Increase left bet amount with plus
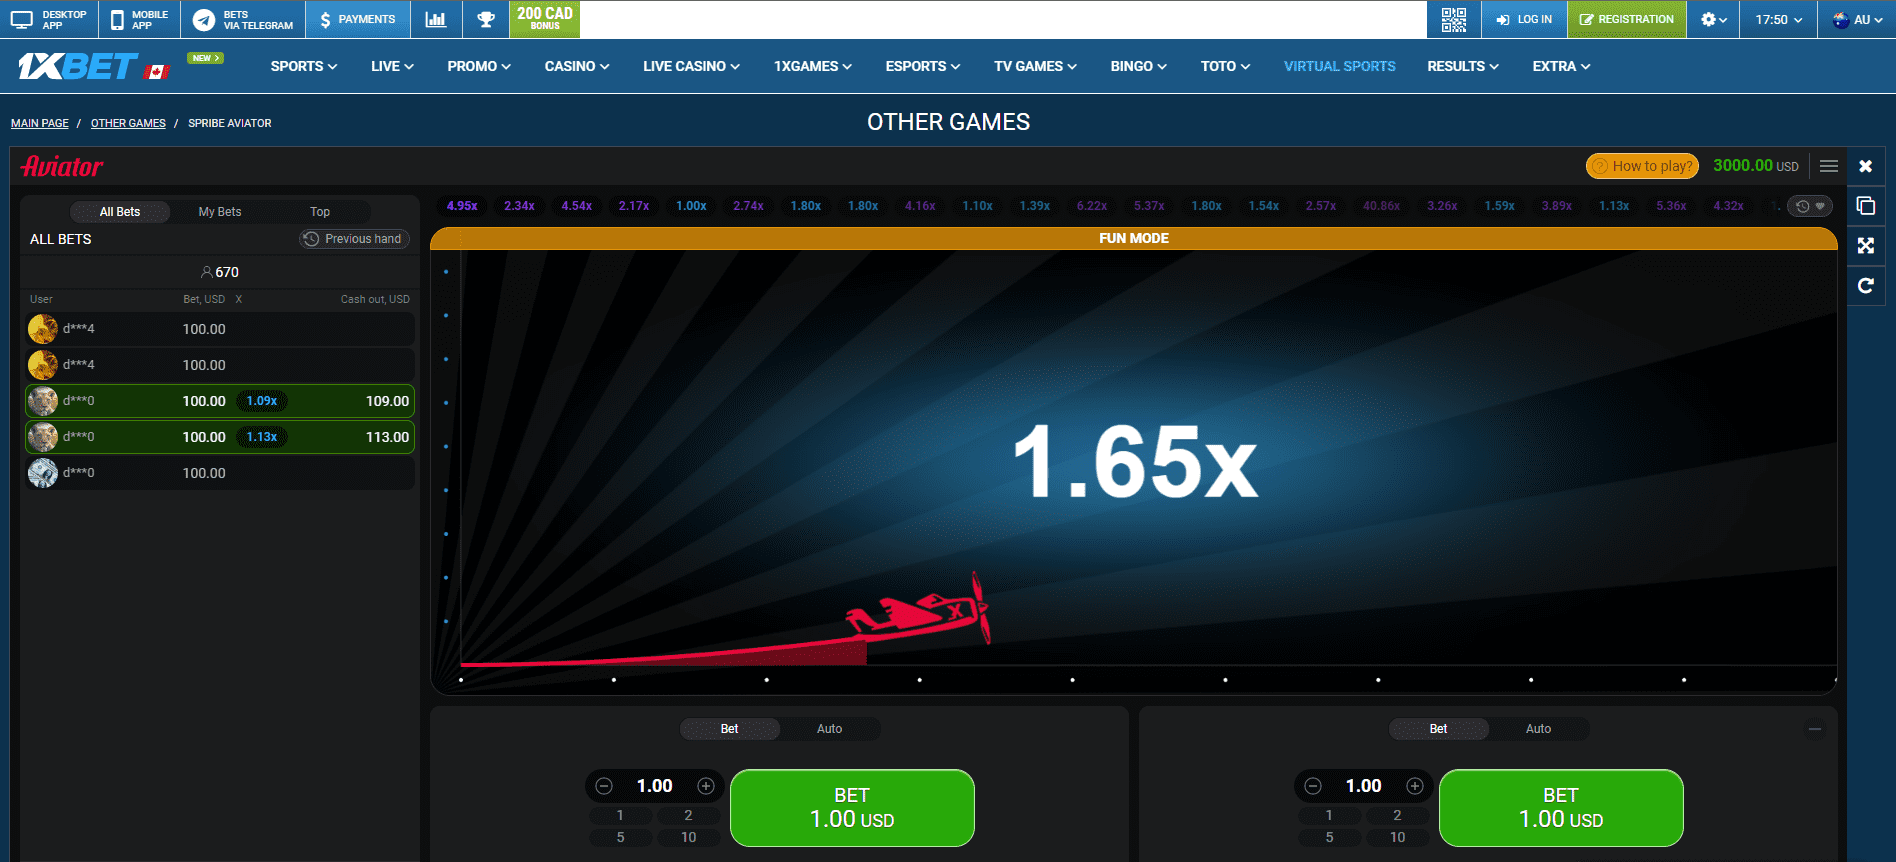This screenshot has width=1896, height=862. tap(706, 786)
